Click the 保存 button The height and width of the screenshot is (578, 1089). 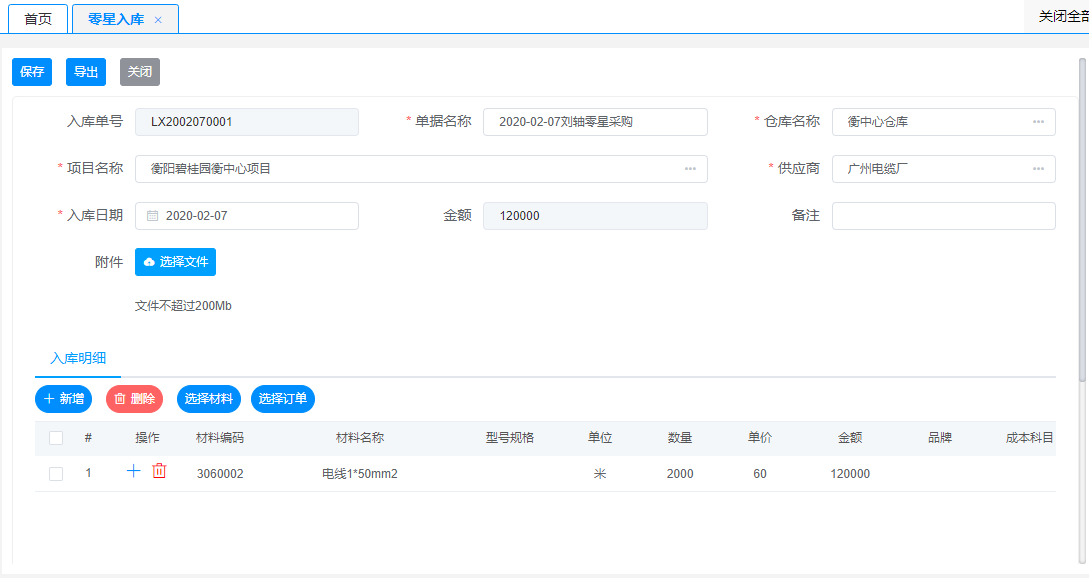pyautogui.click(x=32, y=72)
